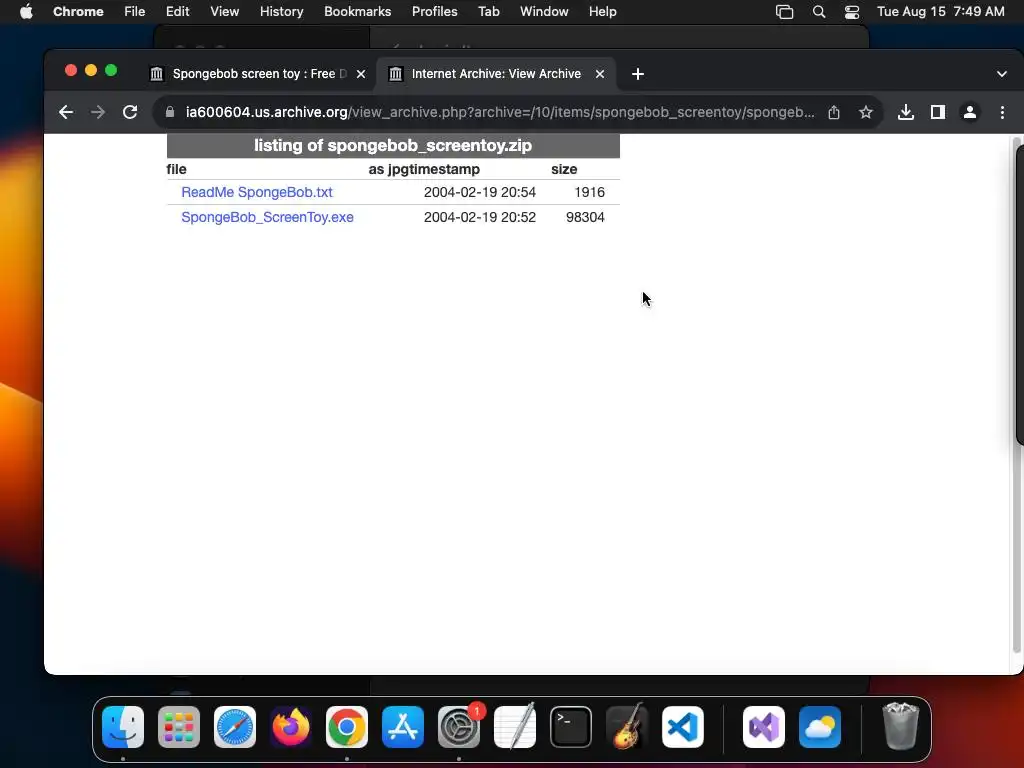Open a new tab with plus button

pyautogui.click(x=638, y=74)
